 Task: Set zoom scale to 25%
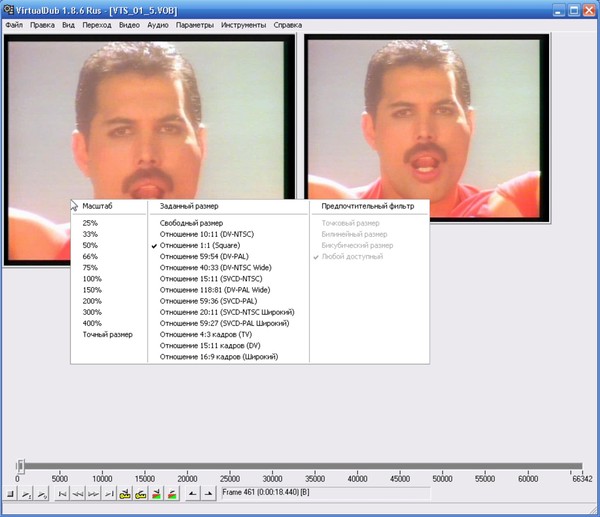click(x=90, y=223)
